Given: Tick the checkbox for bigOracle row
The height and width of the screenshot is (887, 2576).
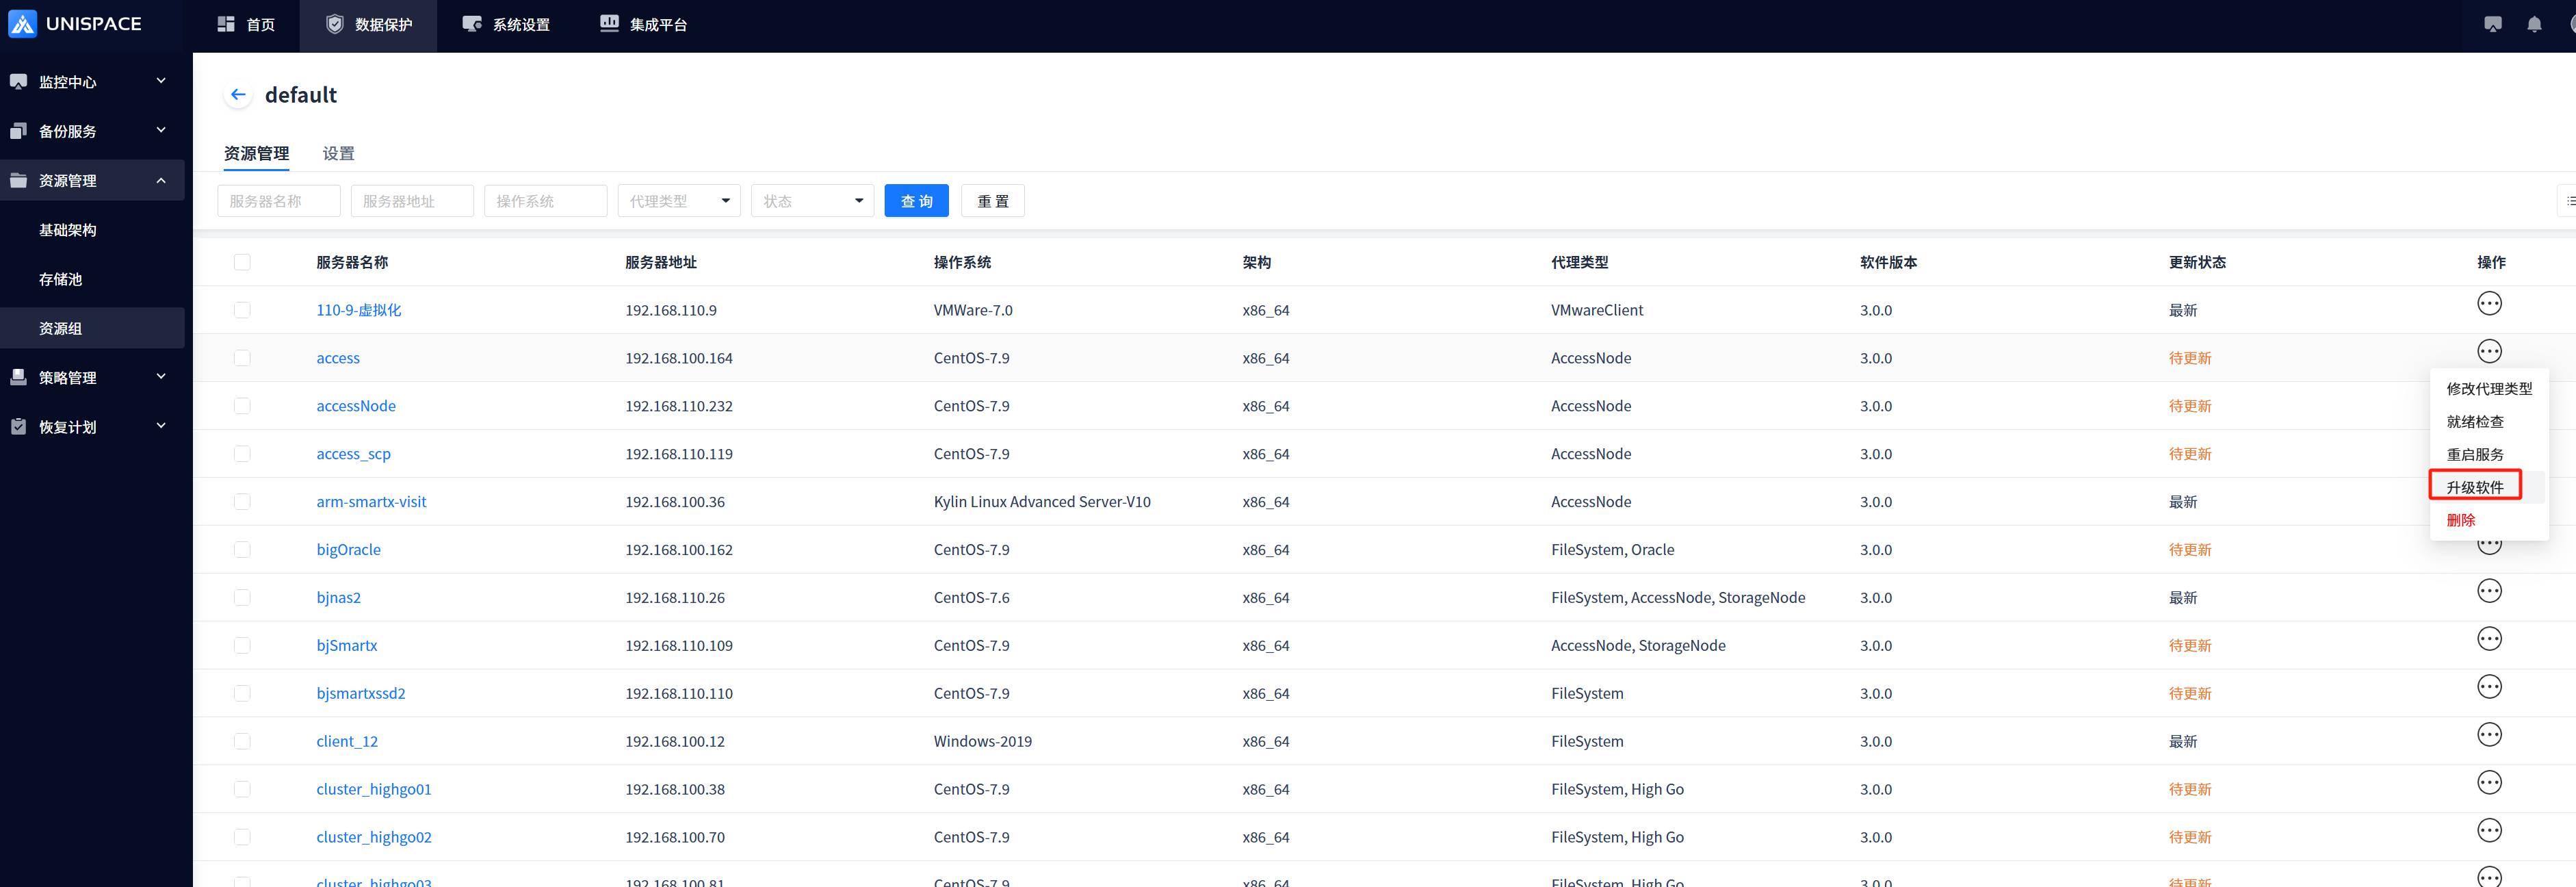Looking at the screenshot, I should pos(242,550).
